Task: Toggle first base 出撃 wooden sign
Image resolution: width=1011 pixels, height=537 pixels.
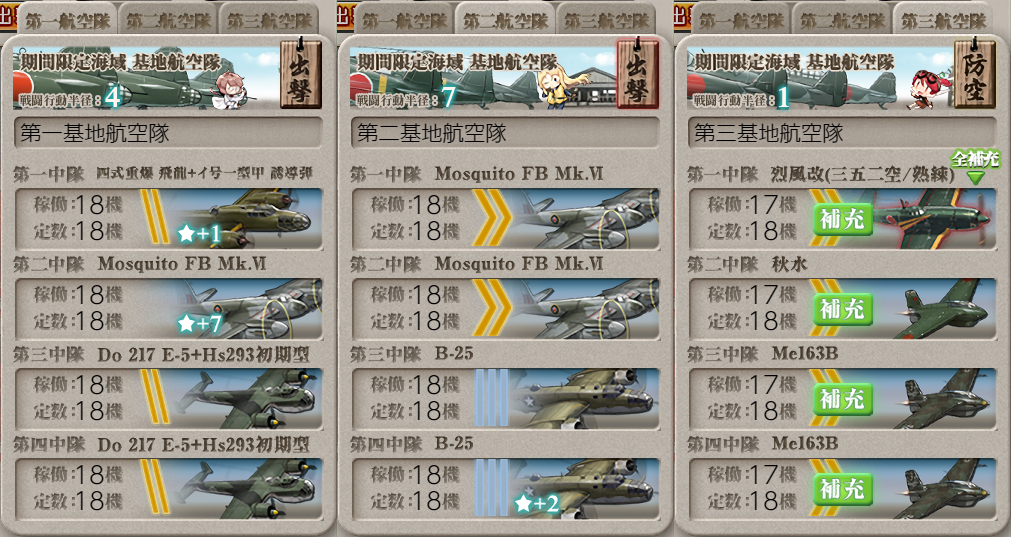Action: pyautogui.click(x=301, y=73)
